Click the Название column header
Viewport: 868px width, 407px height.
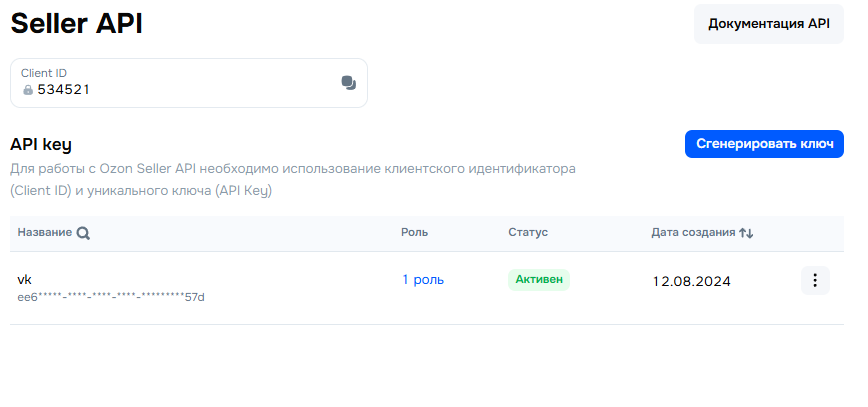44,232
